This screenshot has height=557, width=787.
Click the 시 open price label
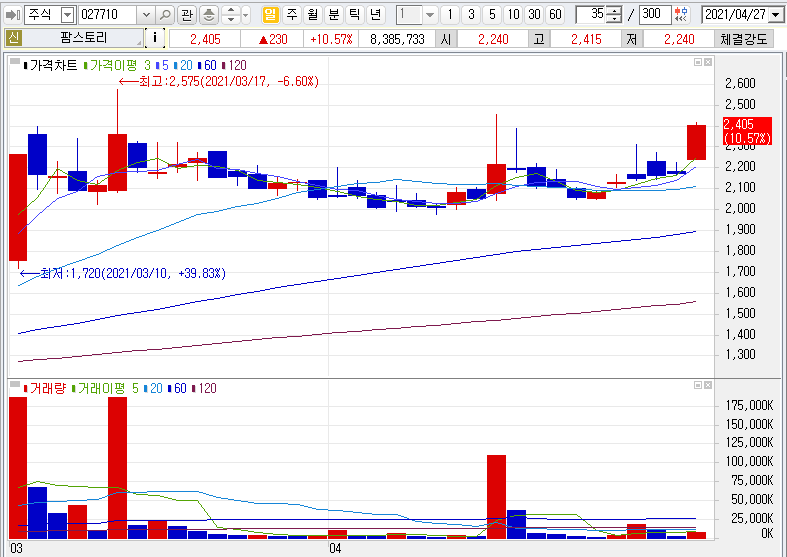pyautogui.click(x=446, y=39)
